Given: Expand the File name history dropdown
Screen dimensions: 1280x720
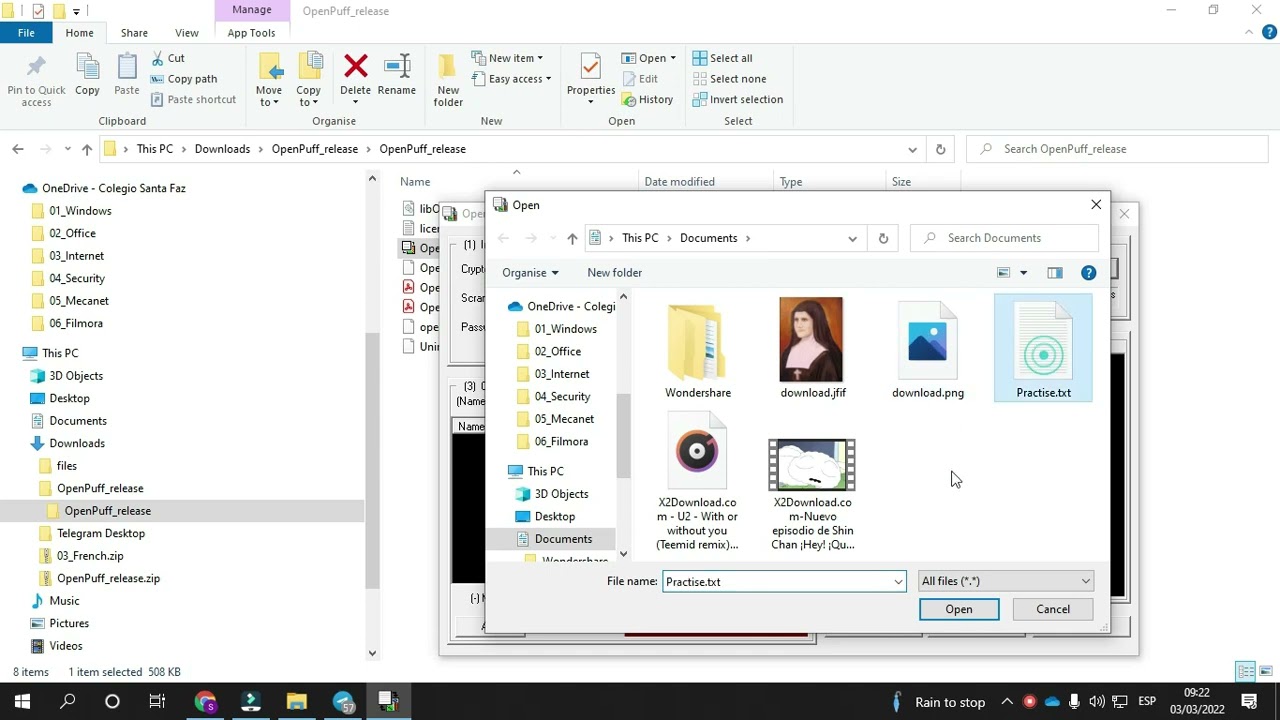Looking at the screenshot, I should pyautogui.click(x=898, y=581).
